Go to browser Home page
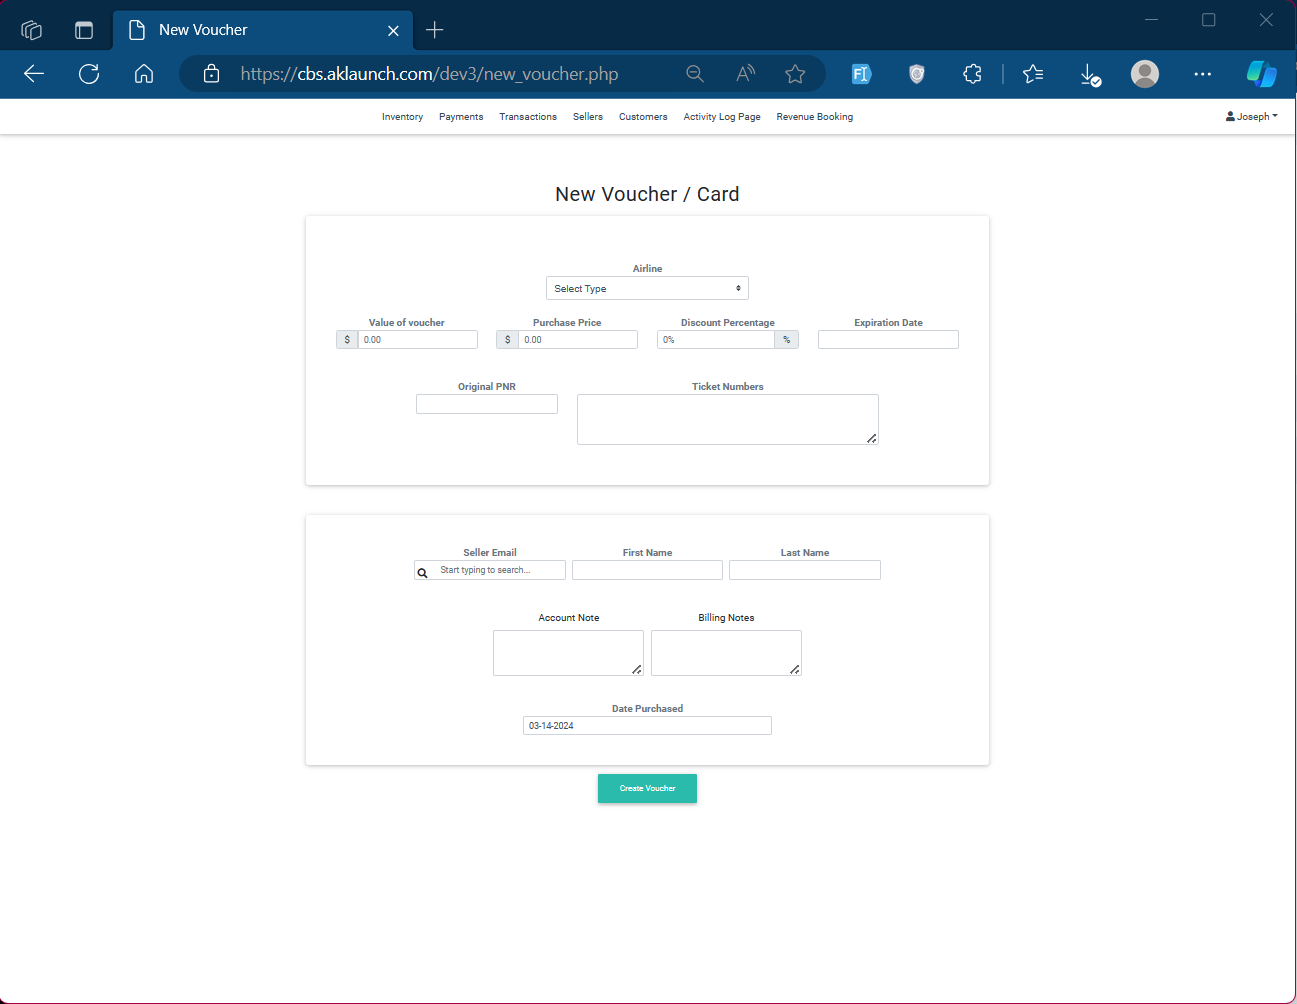This screenshot has width=1297, height=1004. [x=144, y=74]
